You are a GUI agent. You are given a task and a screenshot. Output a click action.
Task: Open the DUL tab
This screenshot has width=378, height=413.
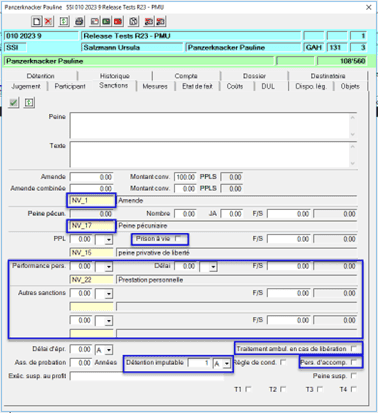point(268,86)
